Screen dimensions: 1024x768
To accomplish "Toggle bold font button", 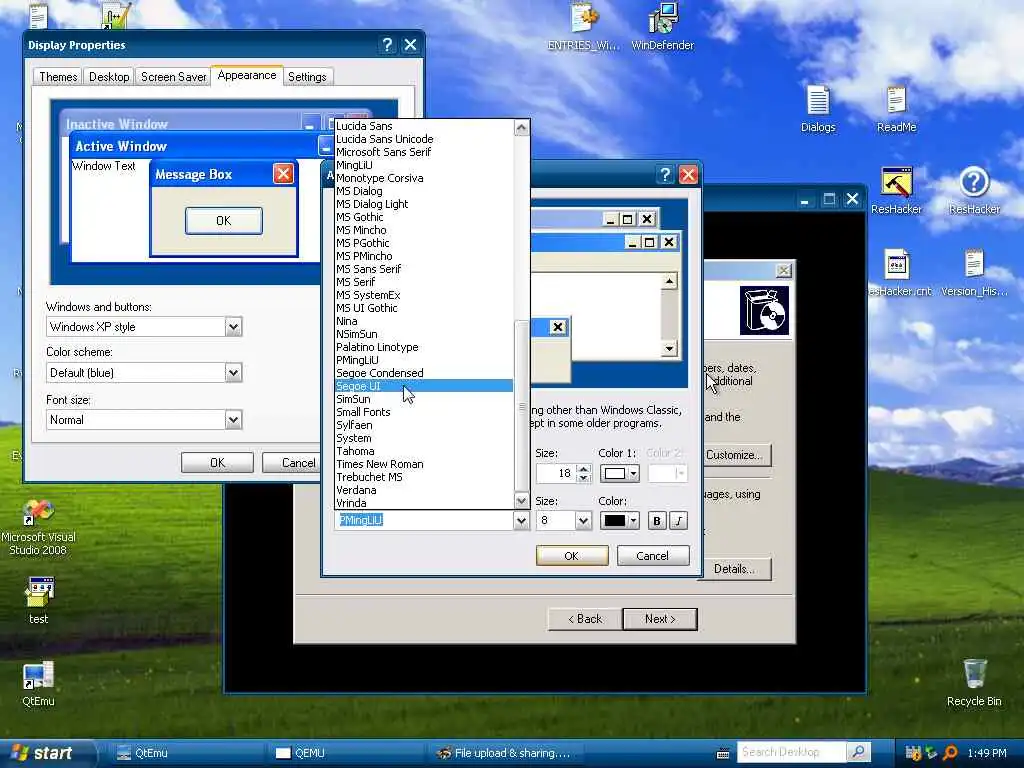I will [x=656, y=520].
